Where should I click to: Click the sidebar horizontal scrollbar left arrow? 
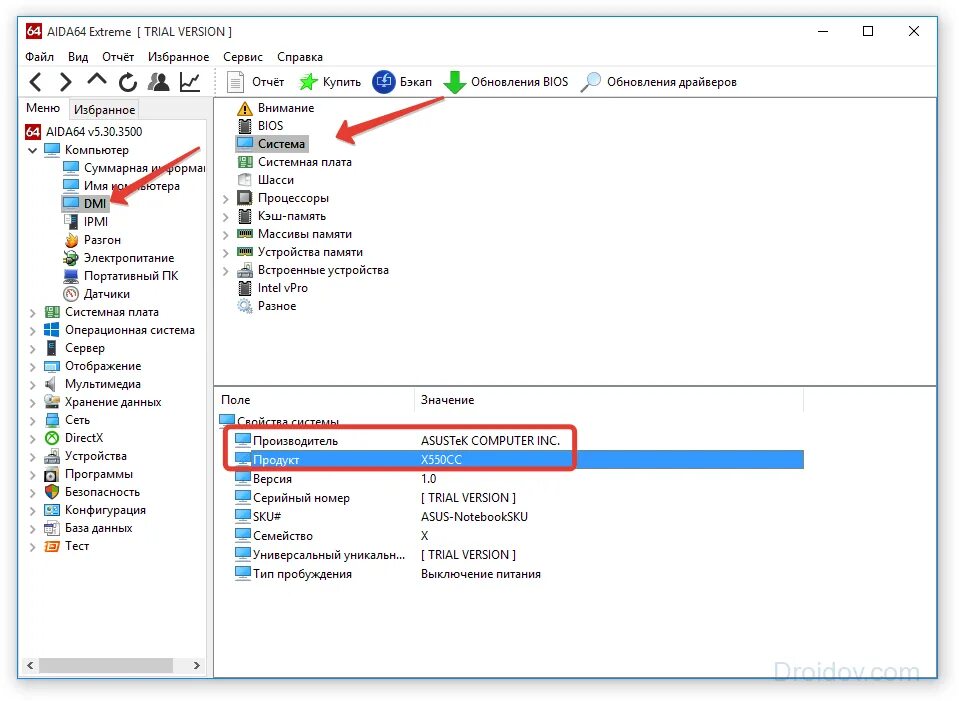pyautogui.click(x=30, y=666)
